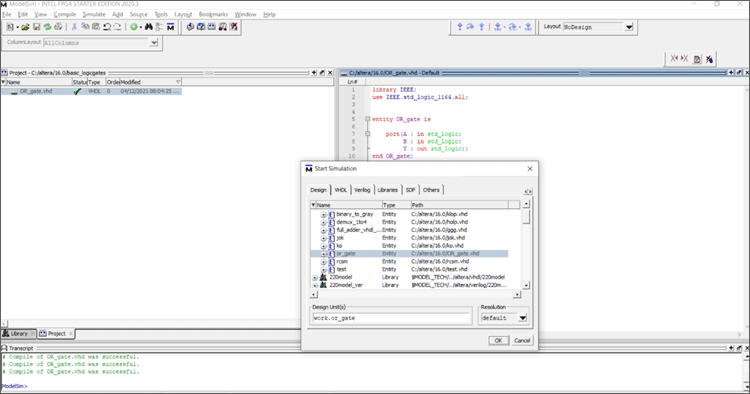Click the Find binoculars icon
750x394 pixels.
click(x=149, y=27)
